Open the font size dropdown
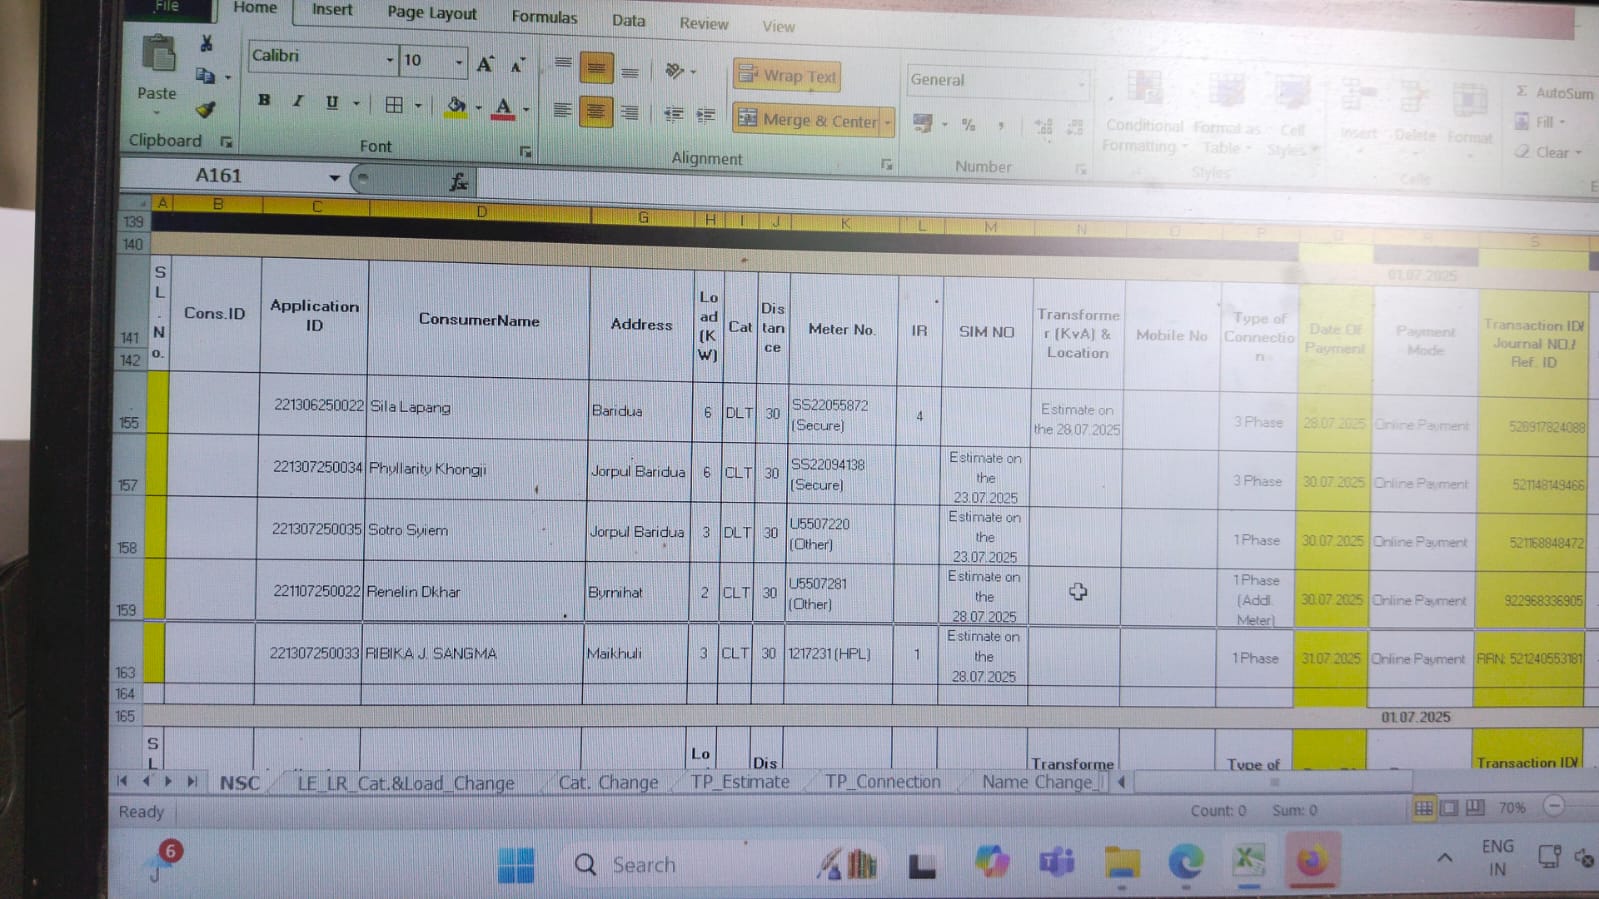Screen dimensions: 1599x899 tap(459, 63)
